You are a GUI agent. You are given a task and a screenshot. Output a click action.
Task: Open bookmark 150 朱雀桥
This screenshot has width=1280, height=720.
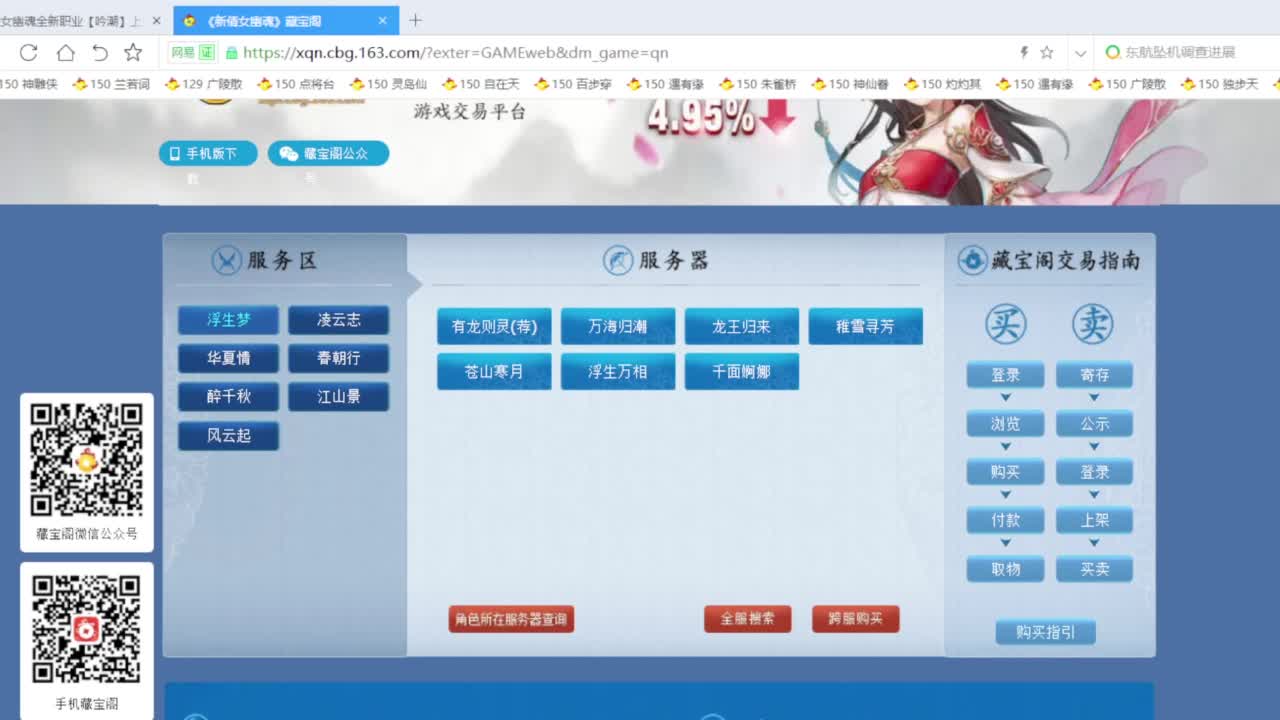point(758,84)
